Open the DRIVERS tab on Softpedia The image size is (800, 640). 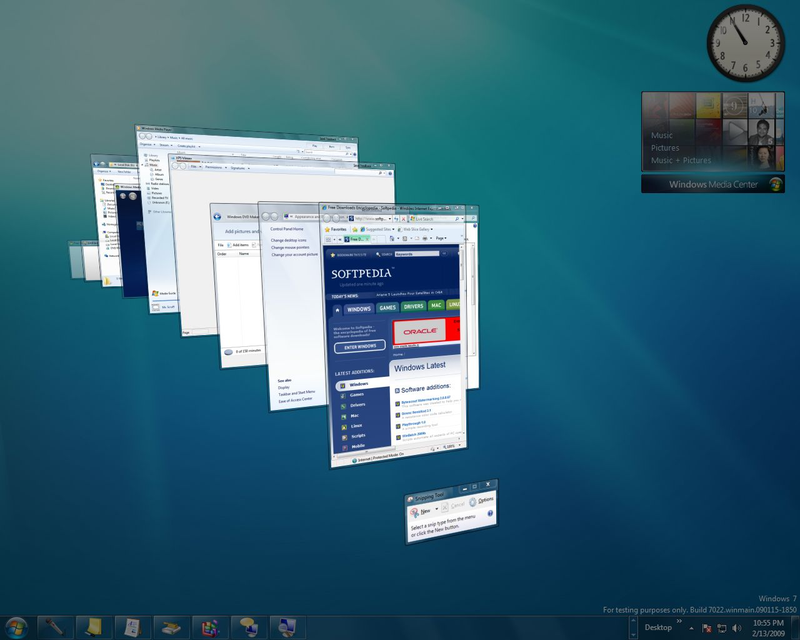pos(413,306)
